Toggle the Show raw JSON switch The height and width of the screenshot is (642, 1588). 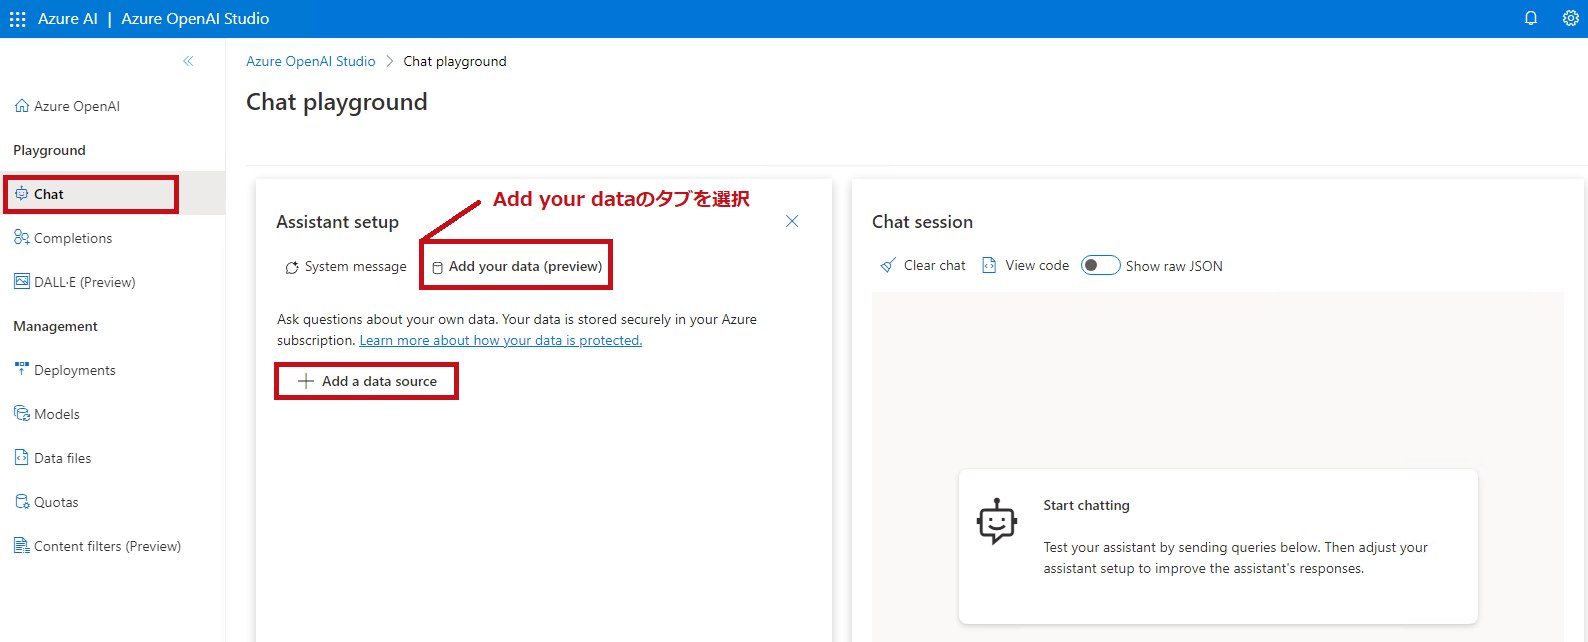pos(1101,265)
